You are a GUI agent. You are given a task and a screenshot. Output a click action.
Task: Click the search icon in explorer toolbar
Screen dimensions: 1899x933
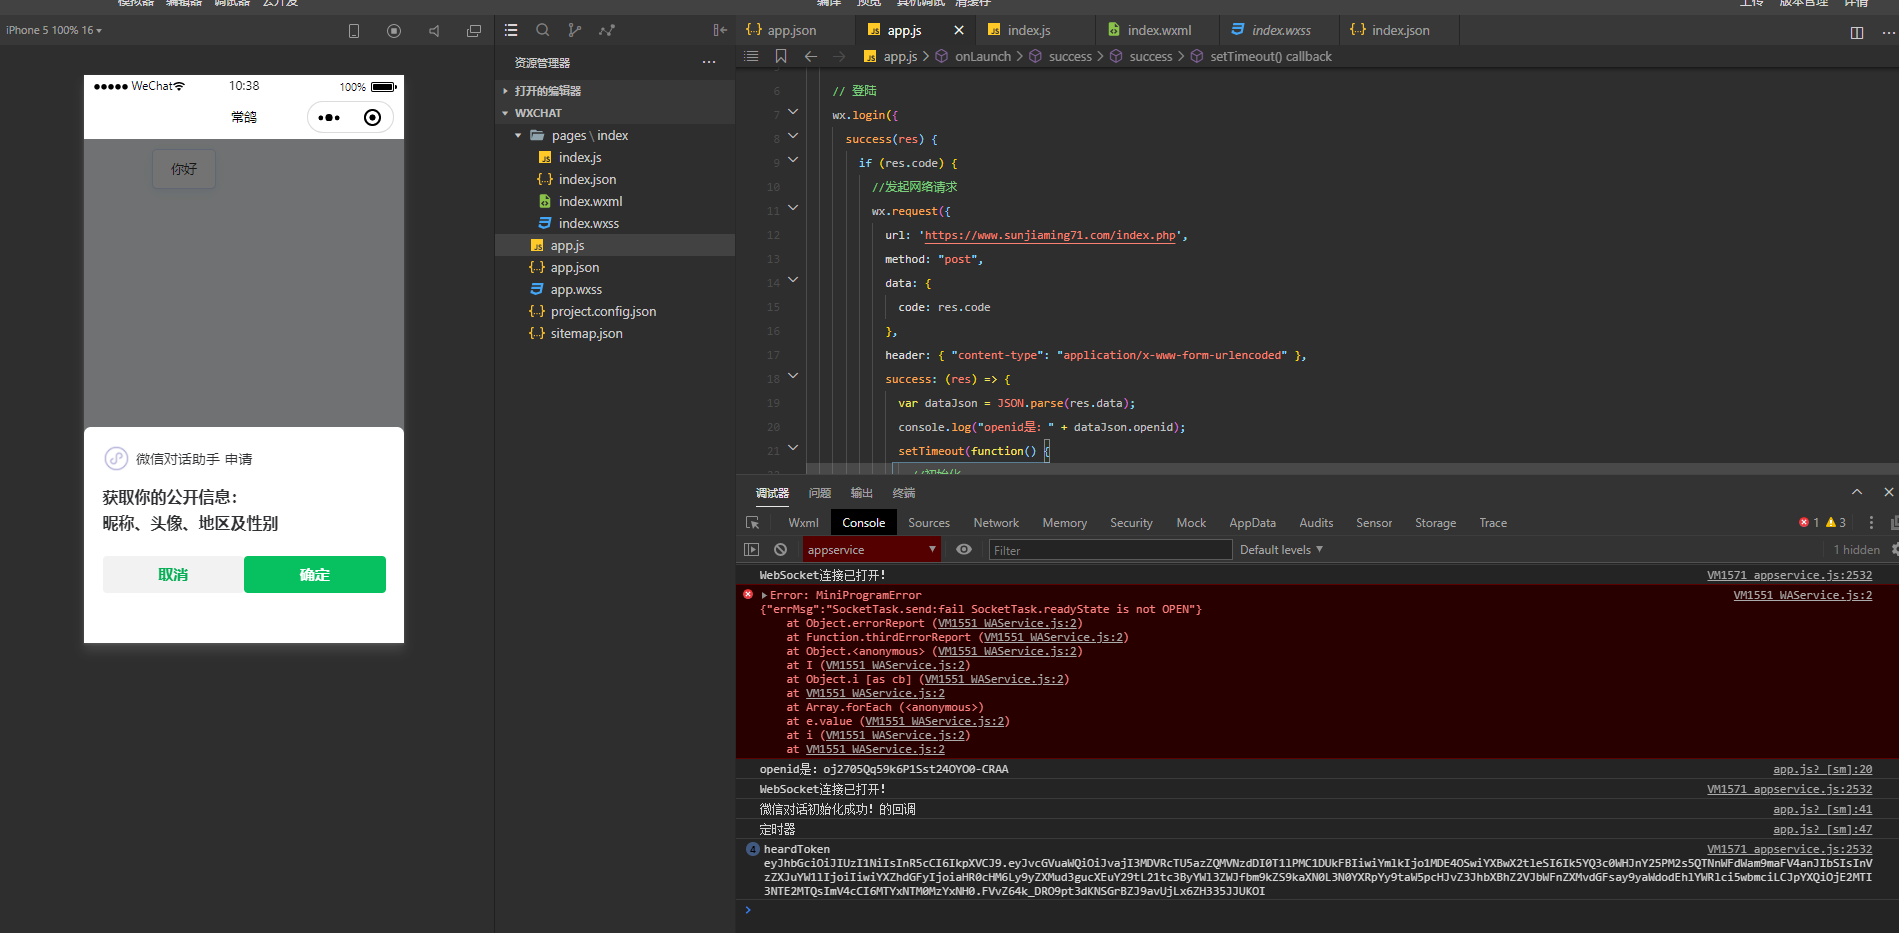click(542, 30)
